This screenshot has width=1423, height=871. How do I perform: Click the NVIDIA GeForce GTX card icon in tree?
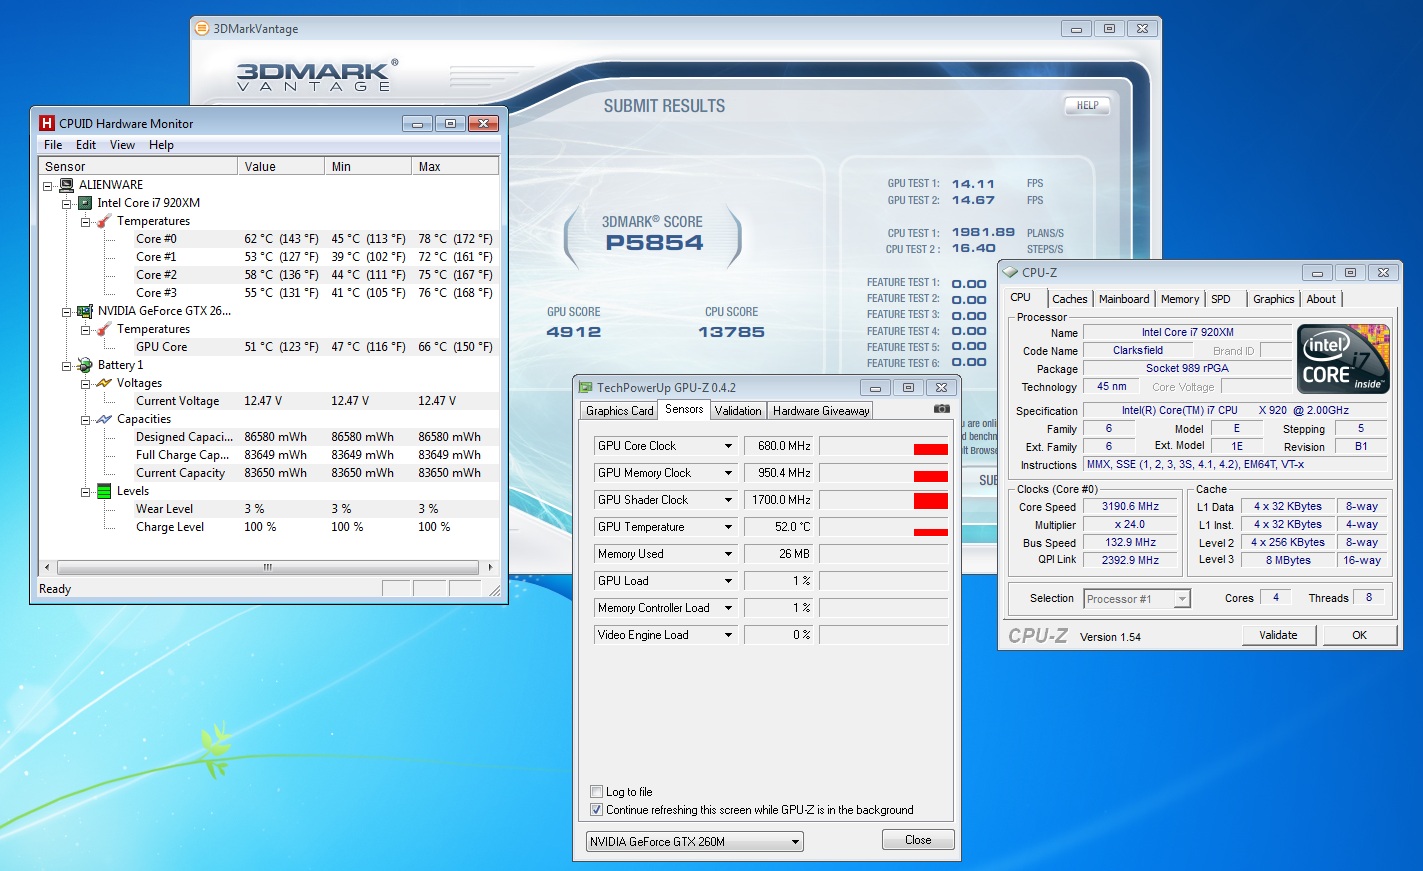point(85,311)
